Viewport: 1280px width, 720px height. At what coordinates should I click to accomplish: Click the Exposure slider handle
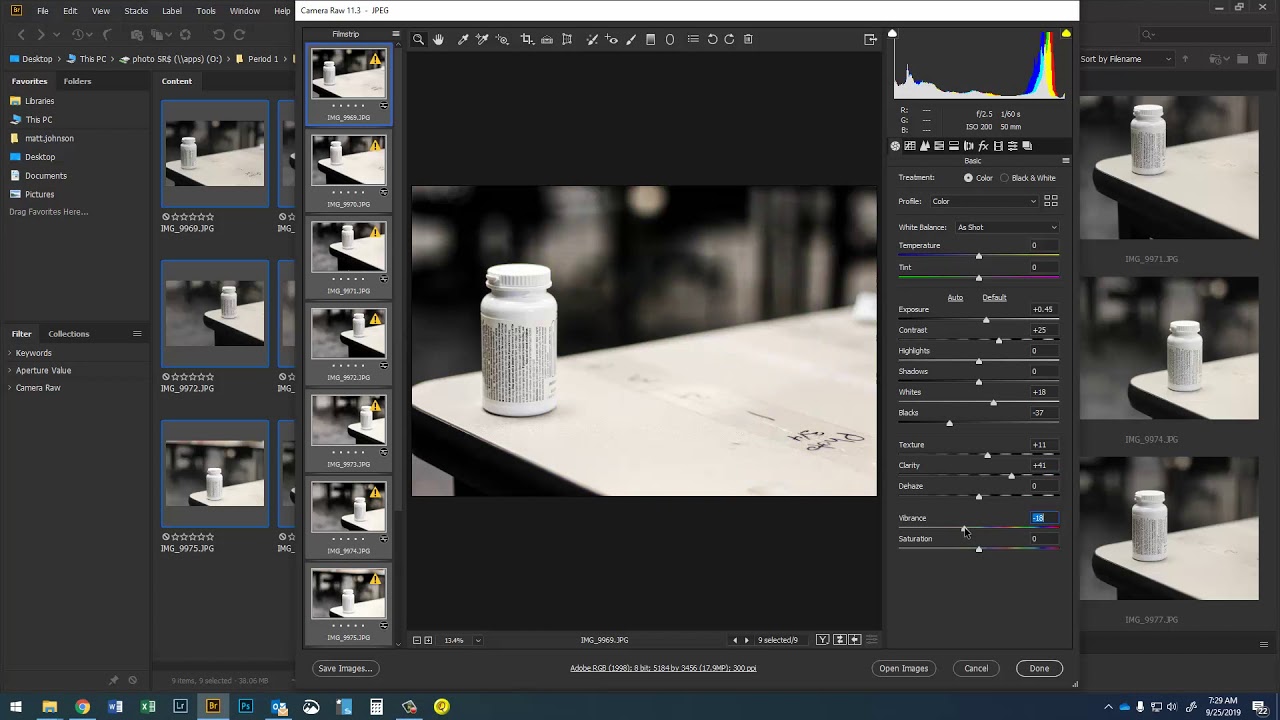click(x=986, y=320)
